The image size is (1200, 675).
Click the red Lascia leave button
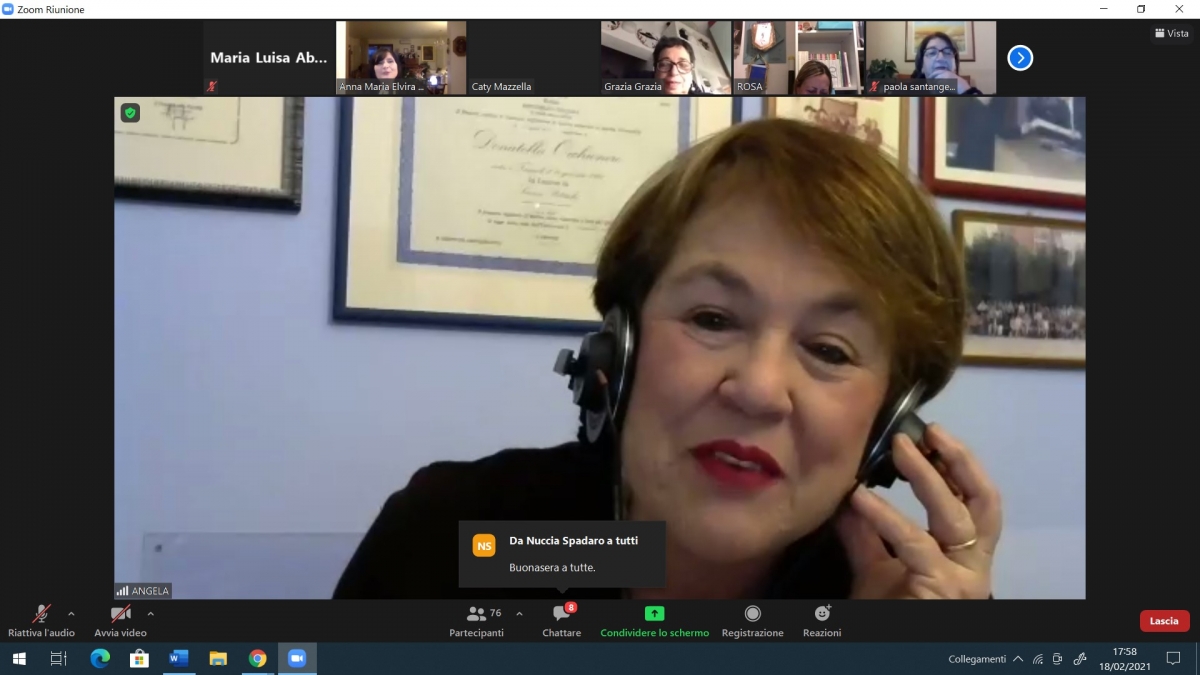click(x=1164, y=621)
